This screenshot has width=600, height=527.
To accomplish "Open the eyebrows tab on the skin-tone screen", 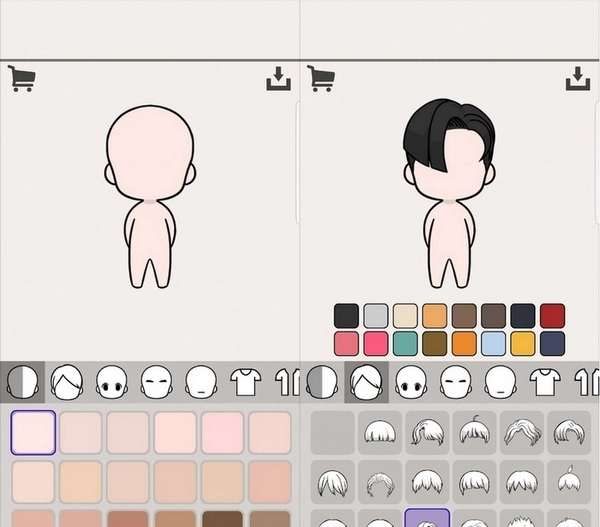I will 157,382.
